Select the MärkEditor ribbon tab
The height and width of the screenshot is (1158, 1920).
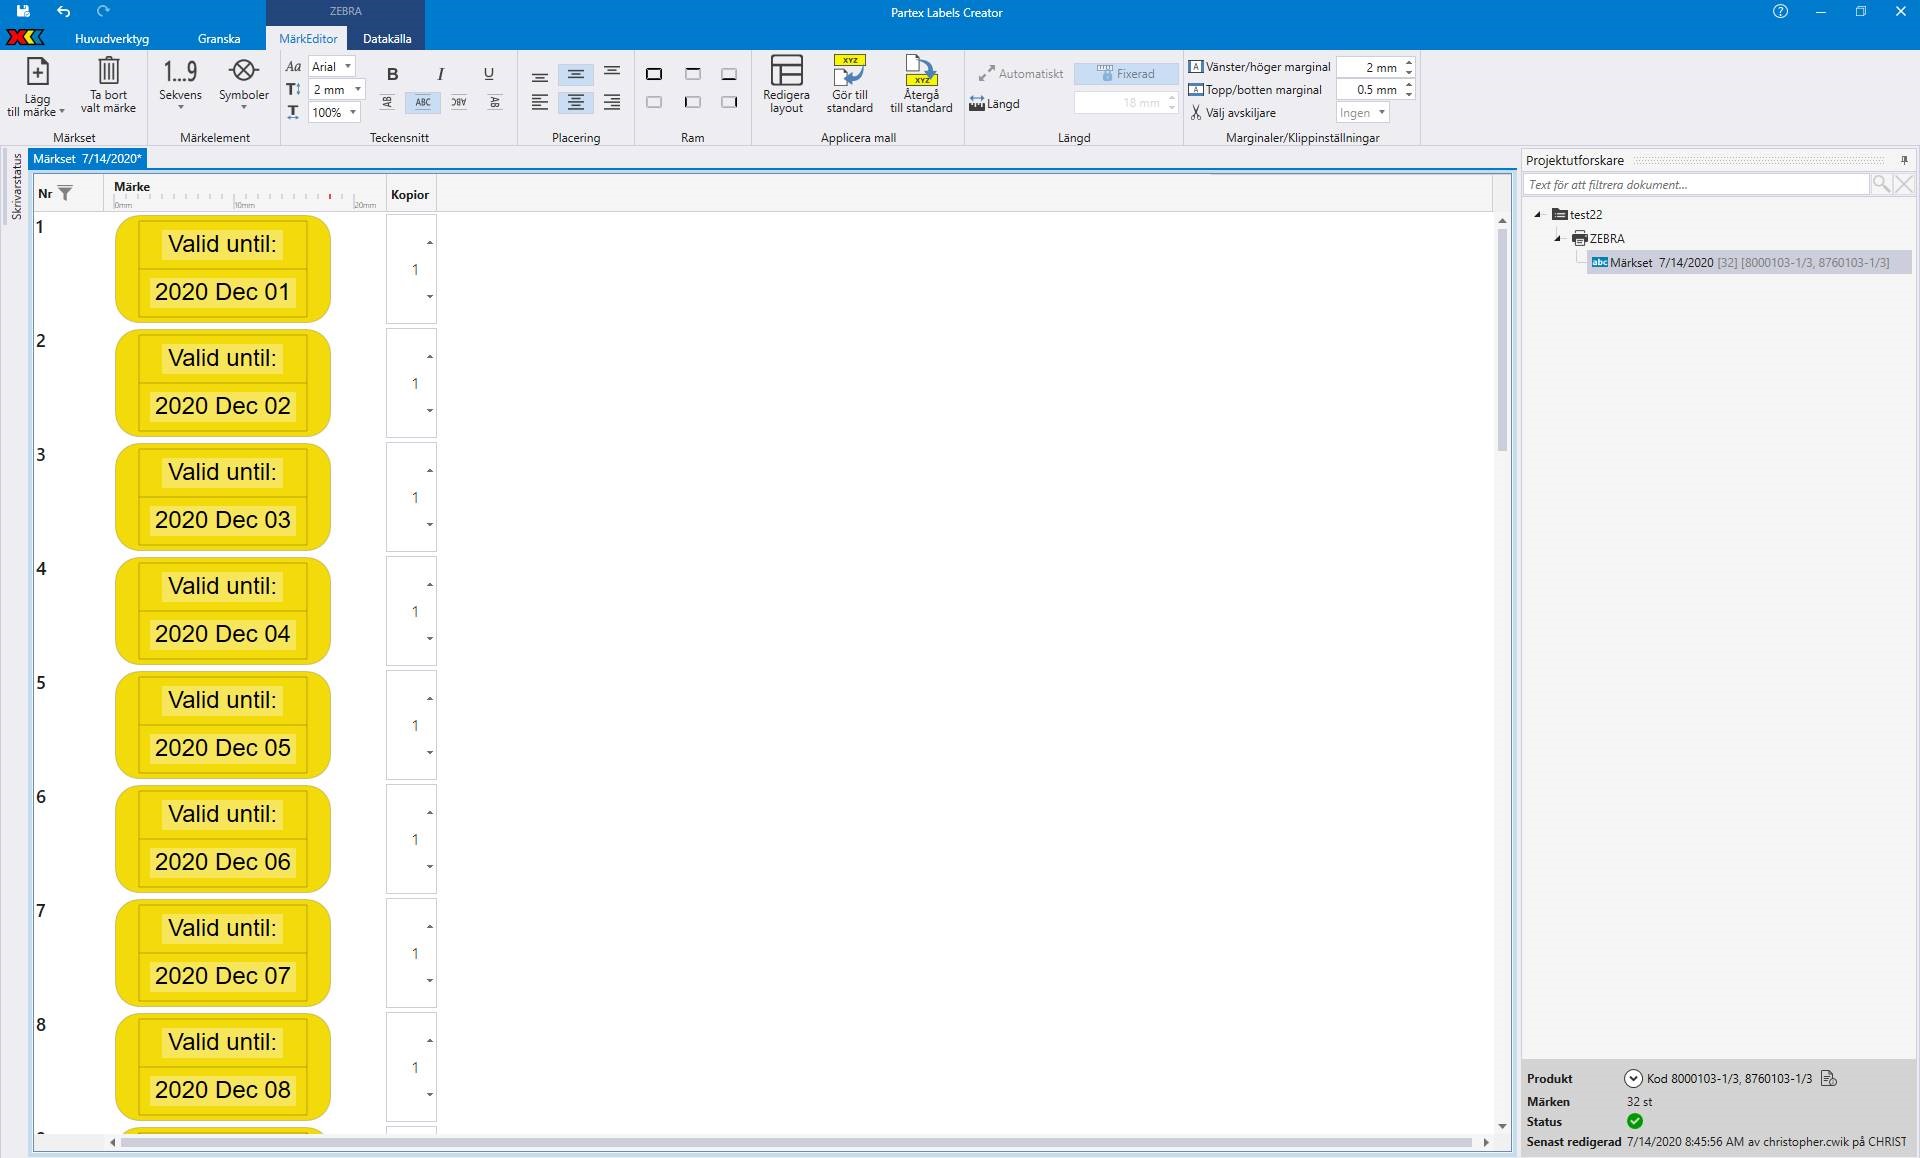click(308, 39)
